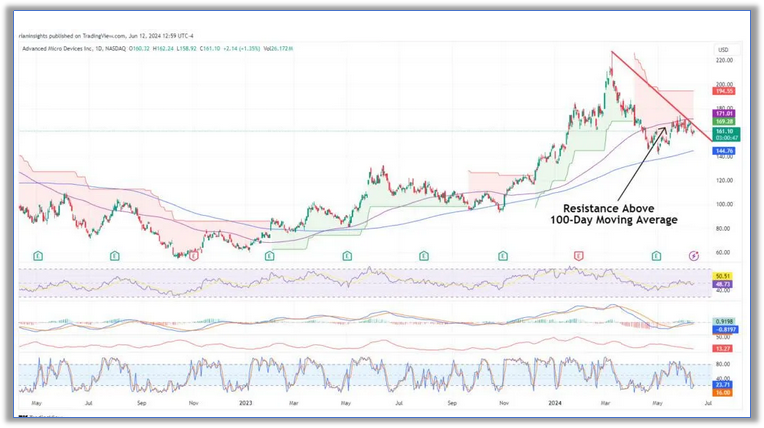This screenshot has height=428, width=764.
Task: Click the 60.00 price axis label
Action: tap(723, 253)
